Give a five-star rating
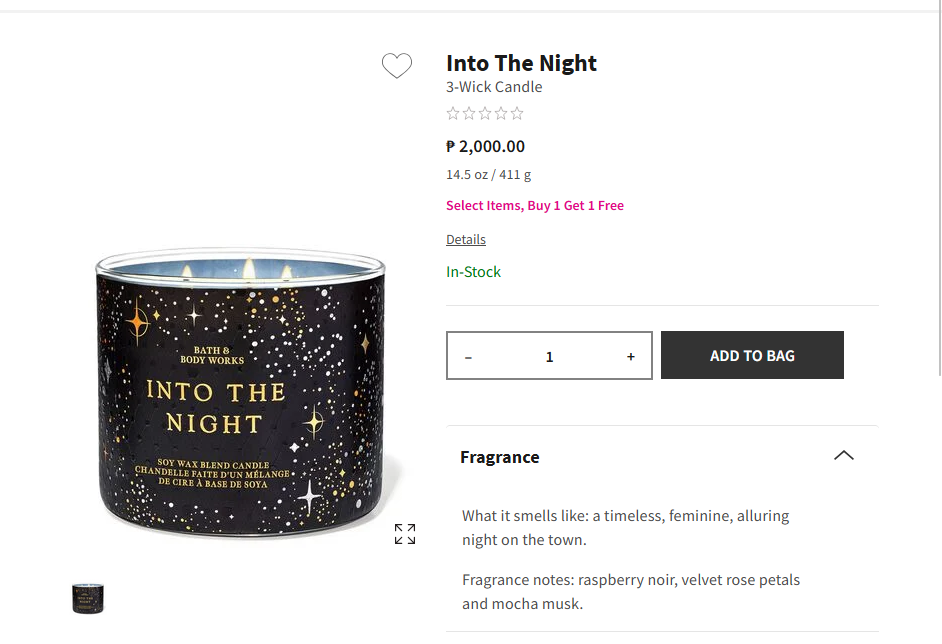Screen dimensions: 942x644 coord(517,114)
